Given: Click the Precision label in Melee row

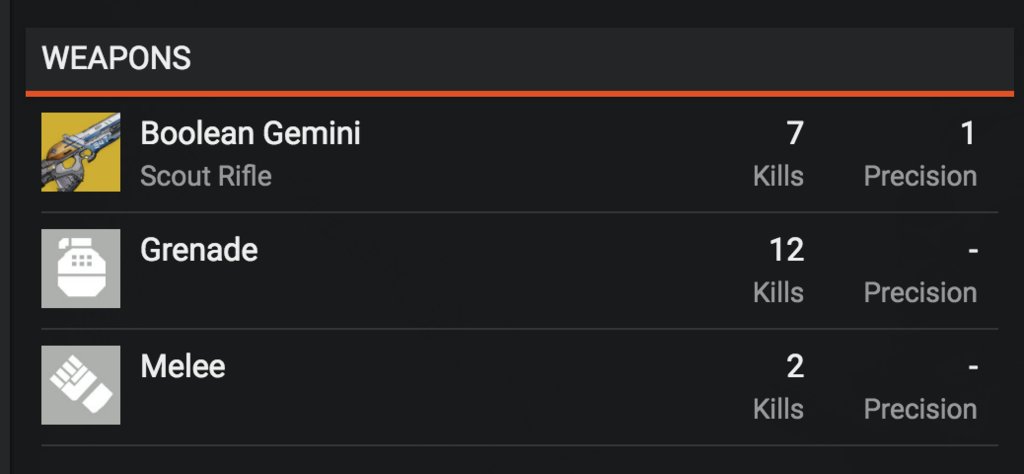Looking at the screenshot, I should tap(920, 409).
